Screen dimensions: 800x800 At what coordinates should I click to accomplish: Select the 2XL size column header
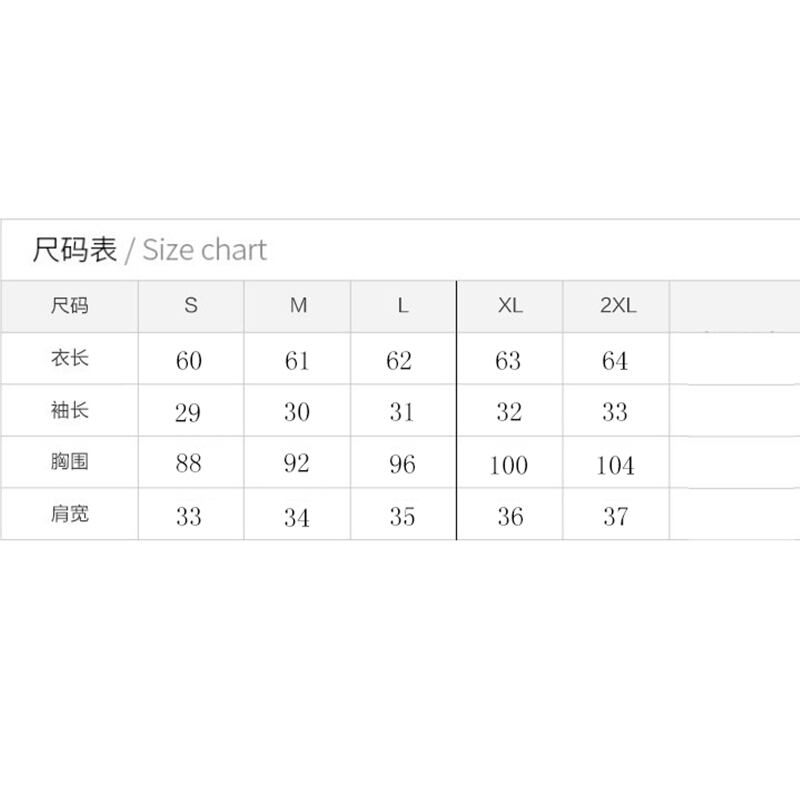point(617,306)
